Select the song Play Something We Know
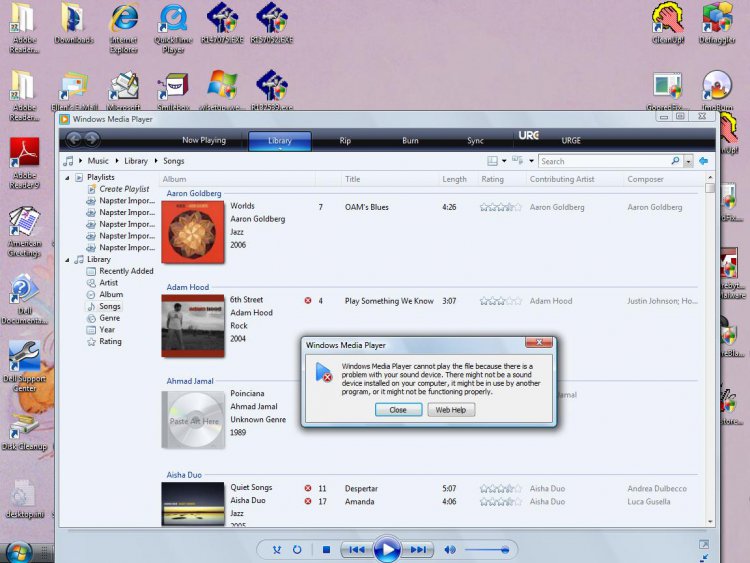The width and height of the screenshot is (750, 563). [x=389, y=301]
